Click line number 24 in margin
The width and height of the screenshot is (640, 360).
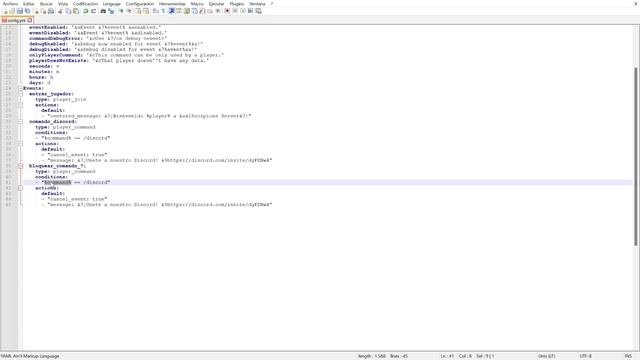(8, 88)
